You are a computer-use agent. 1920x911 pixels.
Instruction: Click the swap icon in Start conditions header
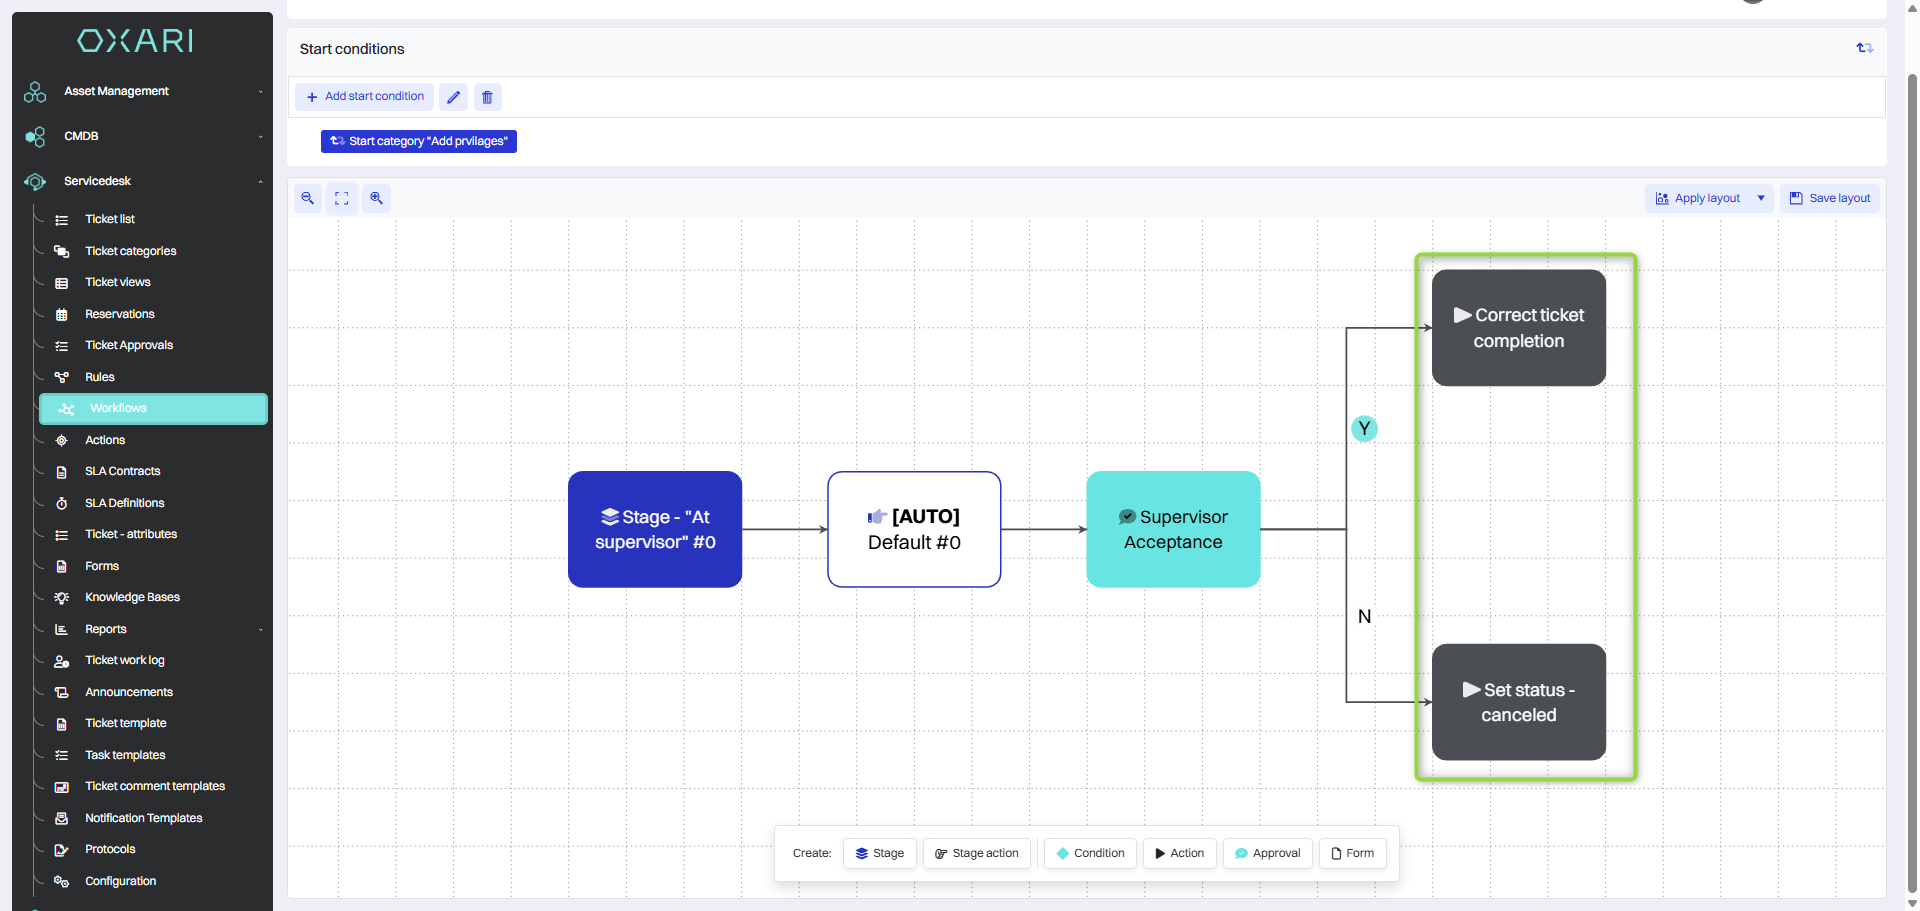tap(1864, 48)
